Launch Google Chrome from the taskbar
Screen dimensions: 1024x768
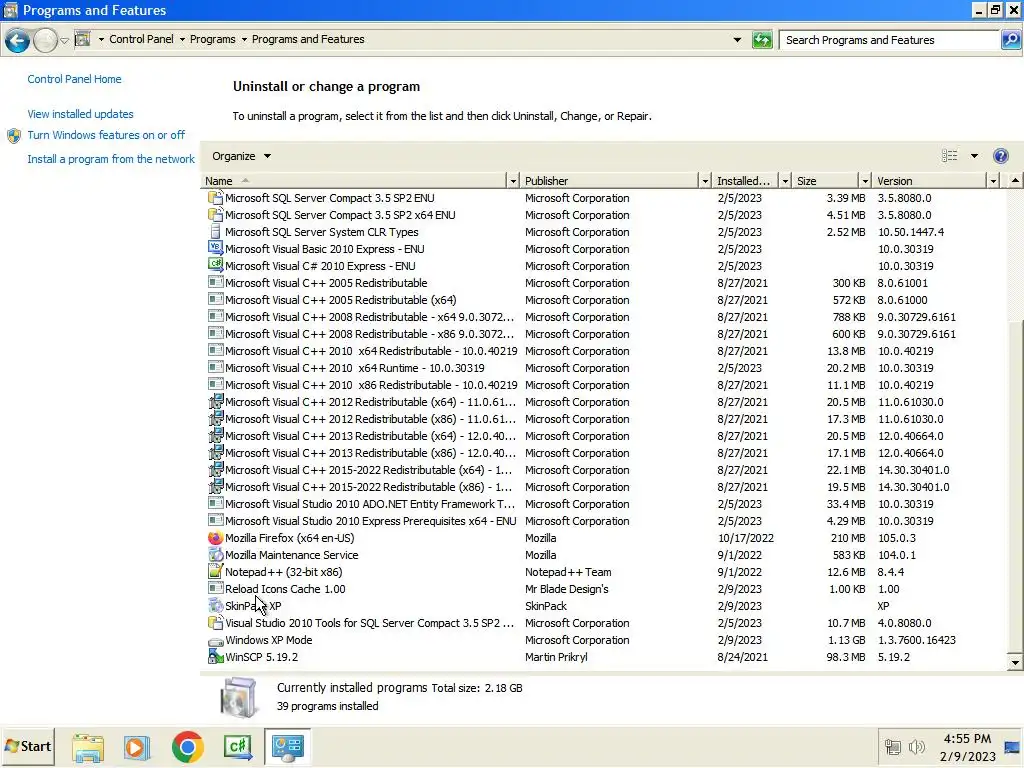(187, 747)
